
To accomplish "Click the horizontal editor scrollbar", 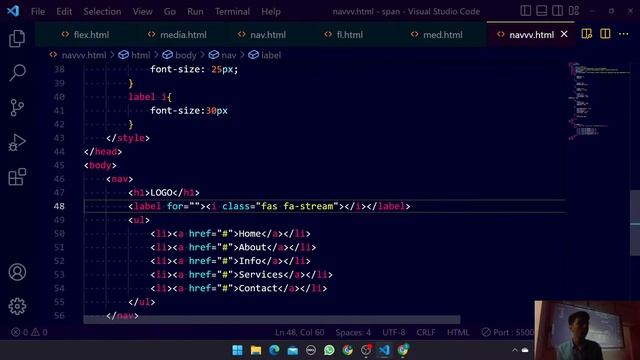I will pos(272,319).
